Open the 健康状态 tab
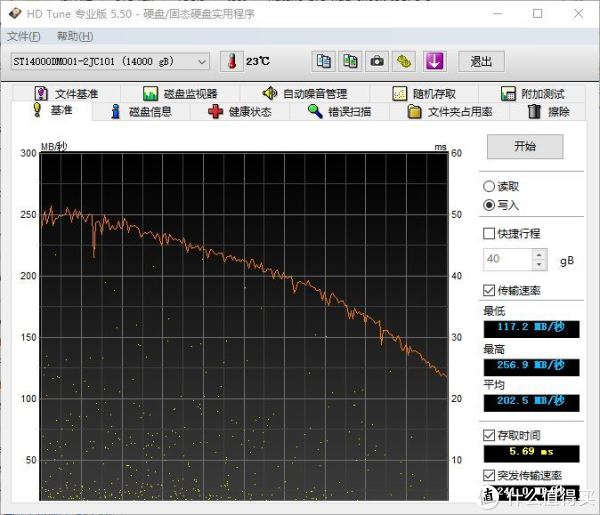600x515 pixels. click(x=239, y=112)
